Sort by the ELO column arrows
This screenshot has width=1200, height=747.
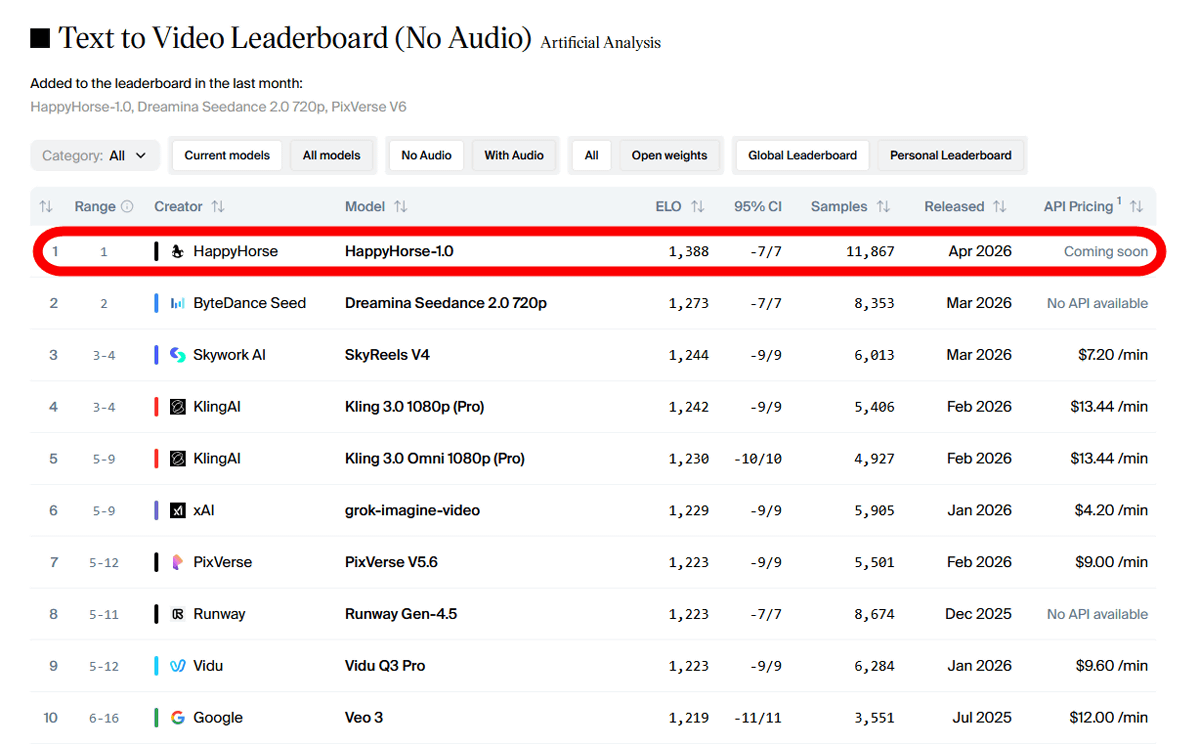(x=698, y=207)
